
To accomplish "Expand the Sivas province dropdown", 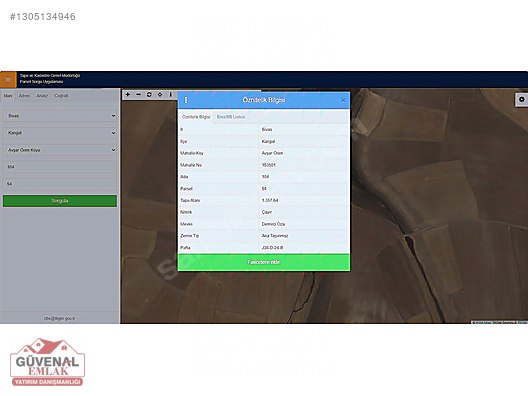I will click(x=60, y=116).
